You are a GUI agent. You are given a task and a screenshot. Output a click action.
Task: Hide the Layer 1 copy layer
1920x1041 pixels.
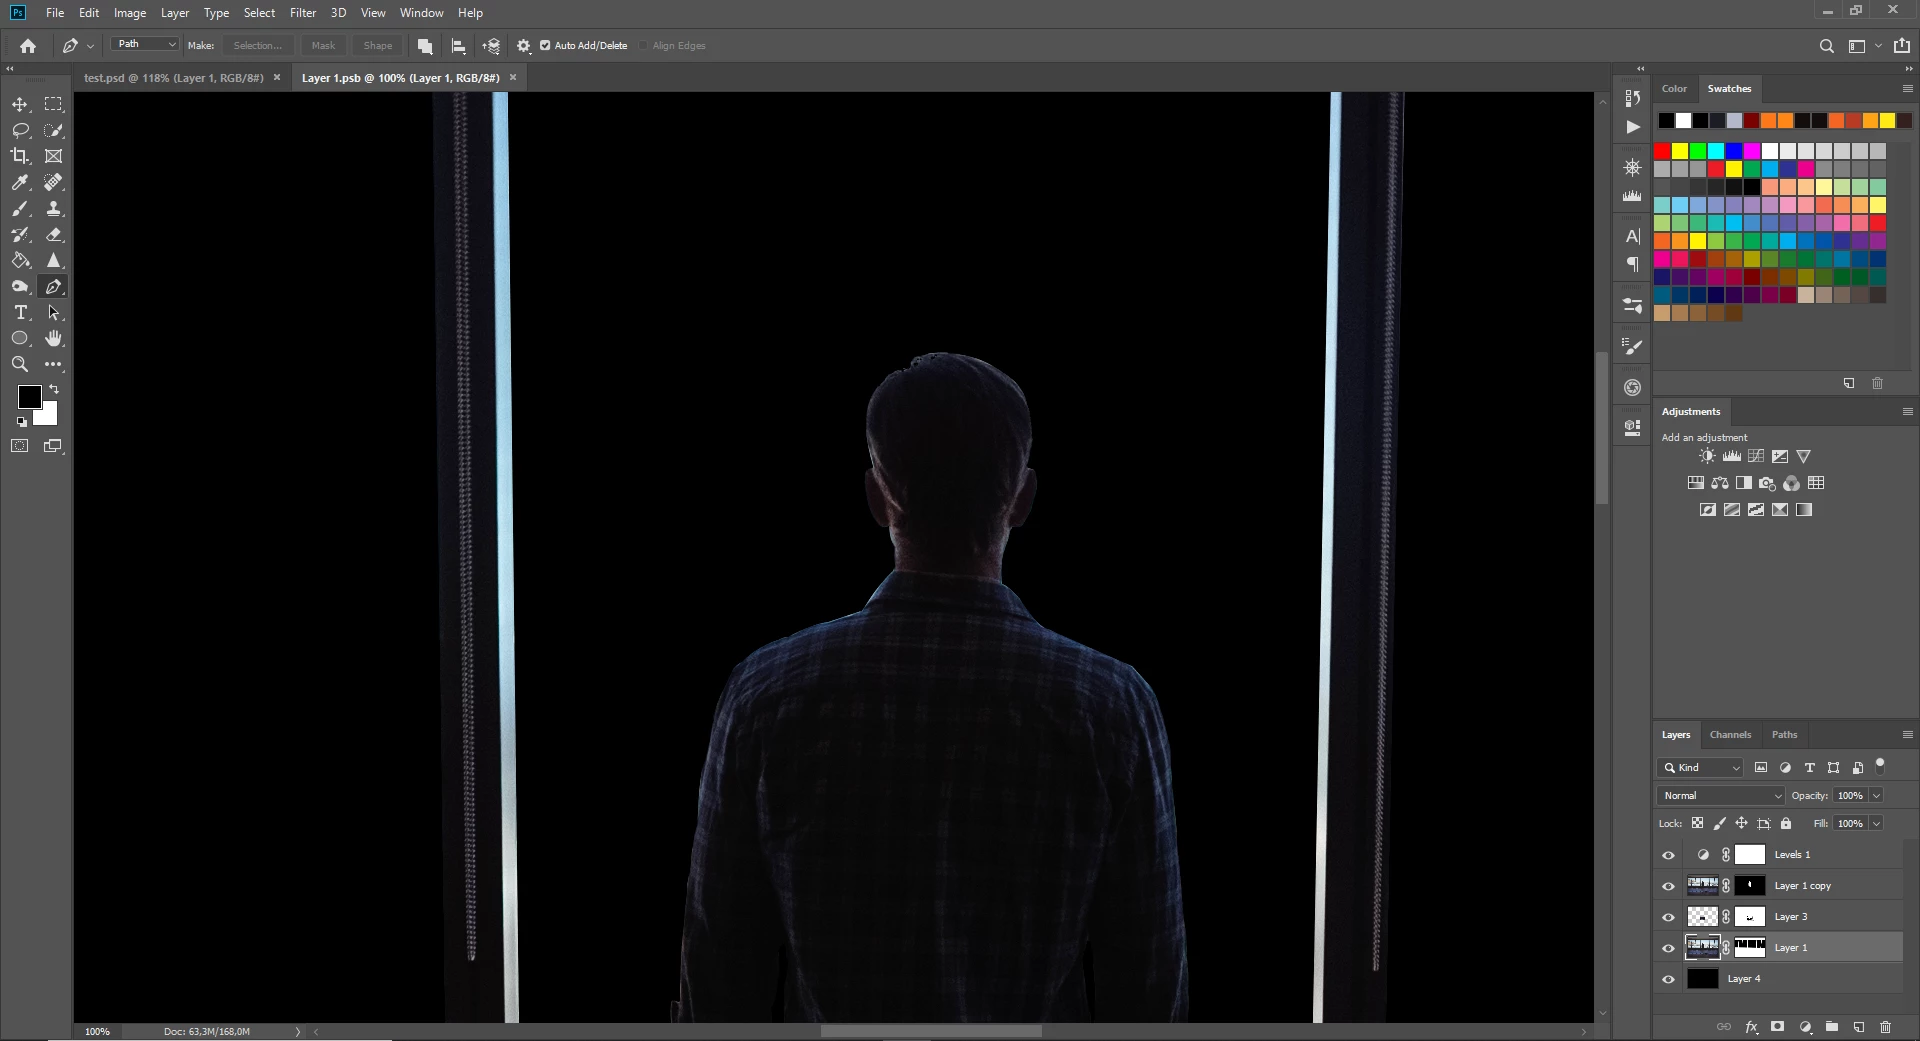click(x=1668, y=886)
